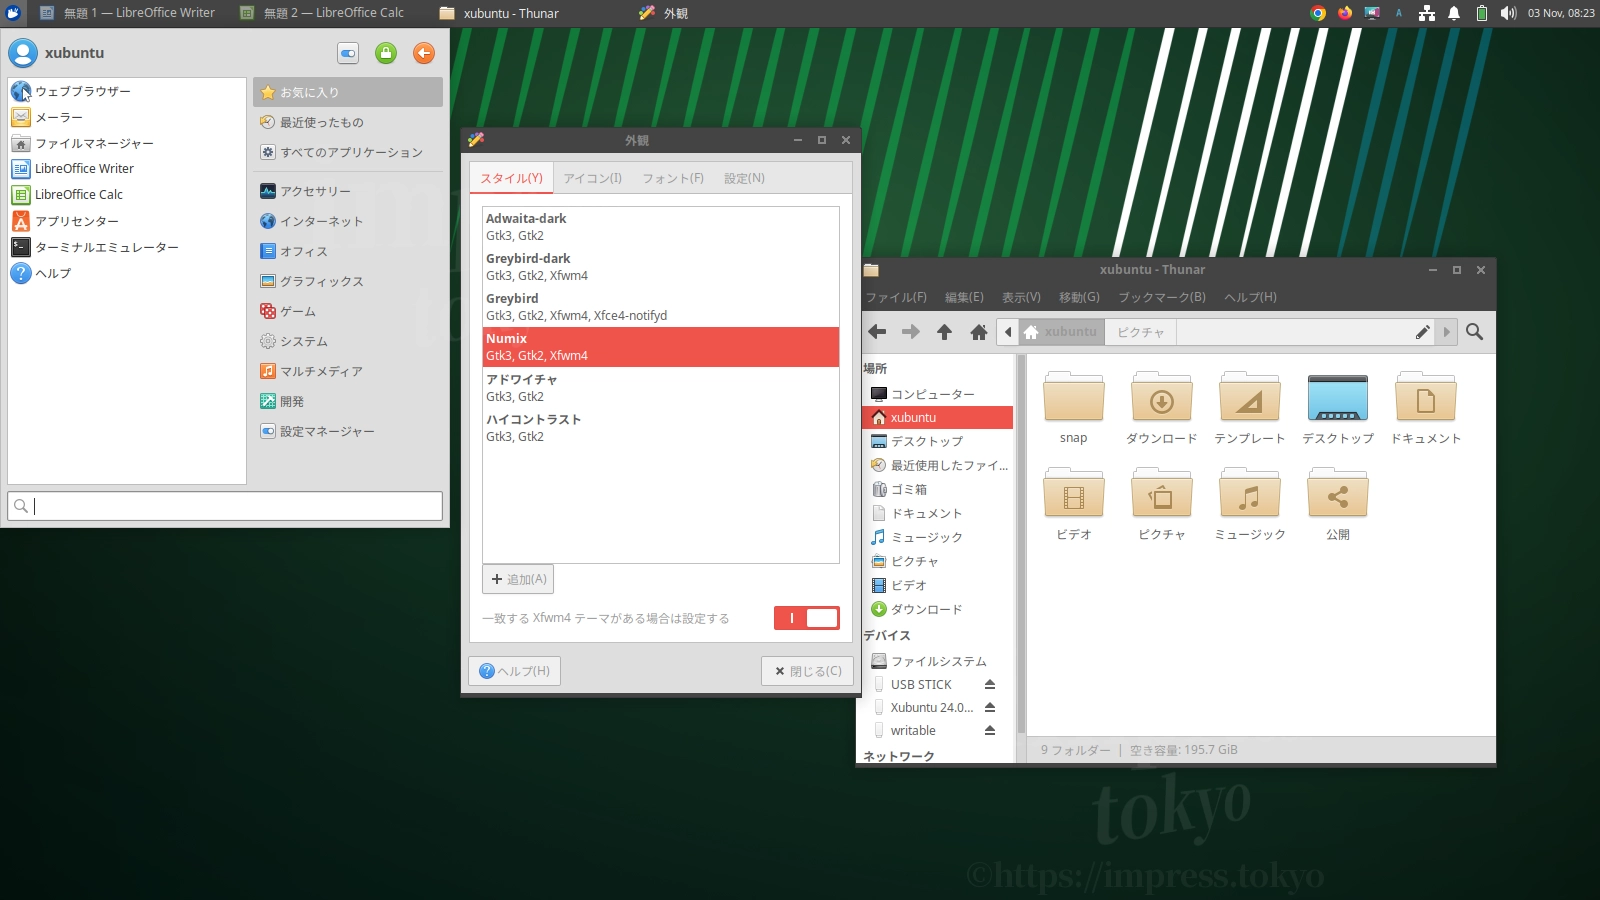Image resolution: width=1600 pixels, height=900 pixels.
Task: Open the Whisker menu panel button
Action: pos(13,13)
